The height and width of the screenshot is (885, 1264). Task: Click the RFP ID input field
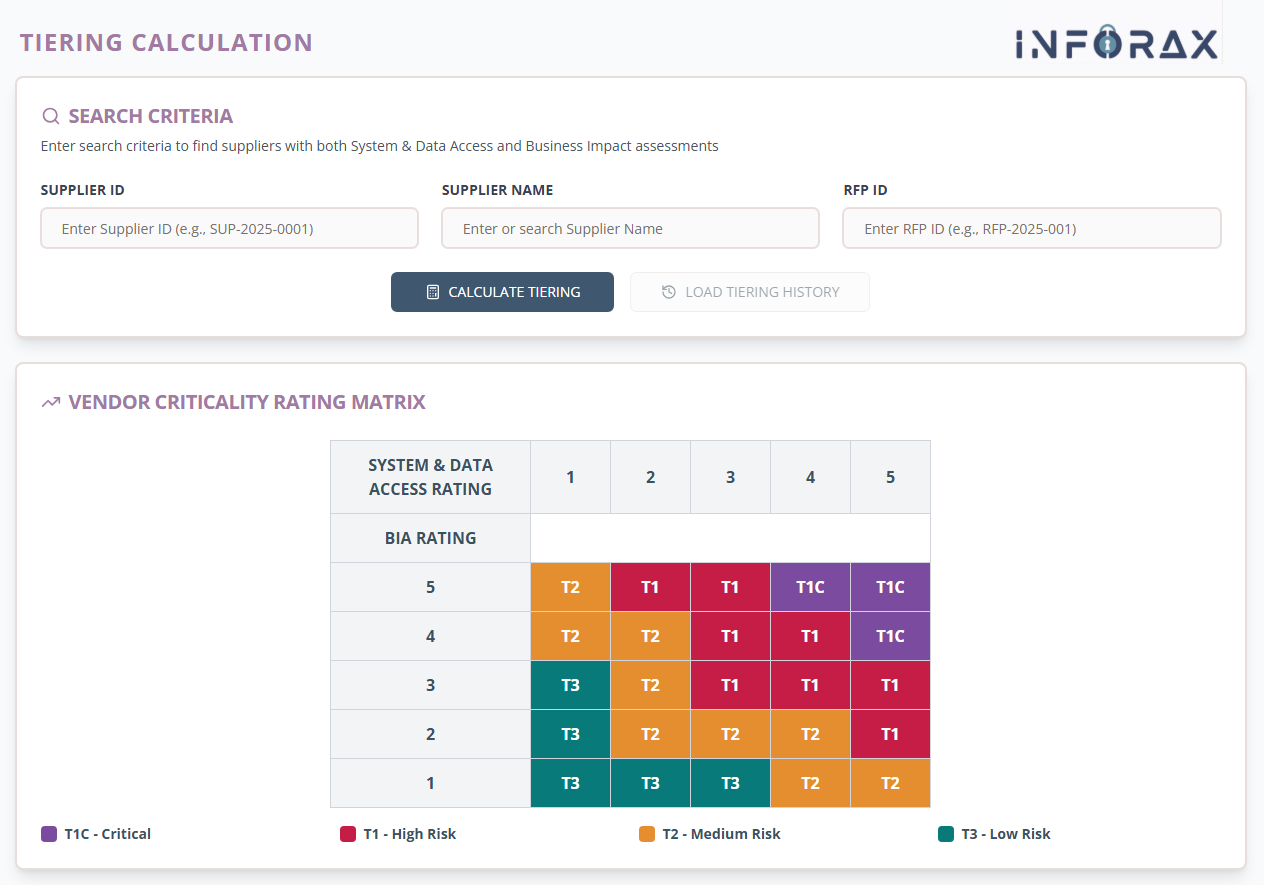[x=1031, y=228]
